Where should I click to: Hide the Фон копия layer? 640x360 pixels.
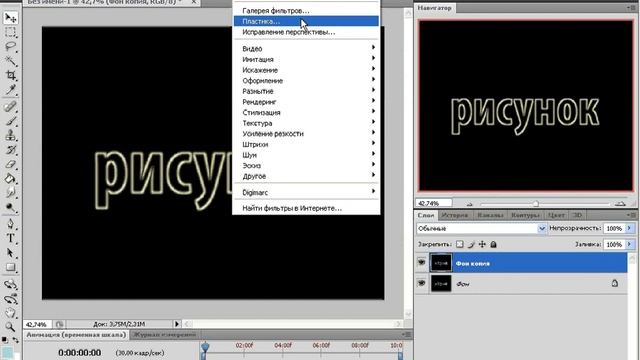coord(422,263)
